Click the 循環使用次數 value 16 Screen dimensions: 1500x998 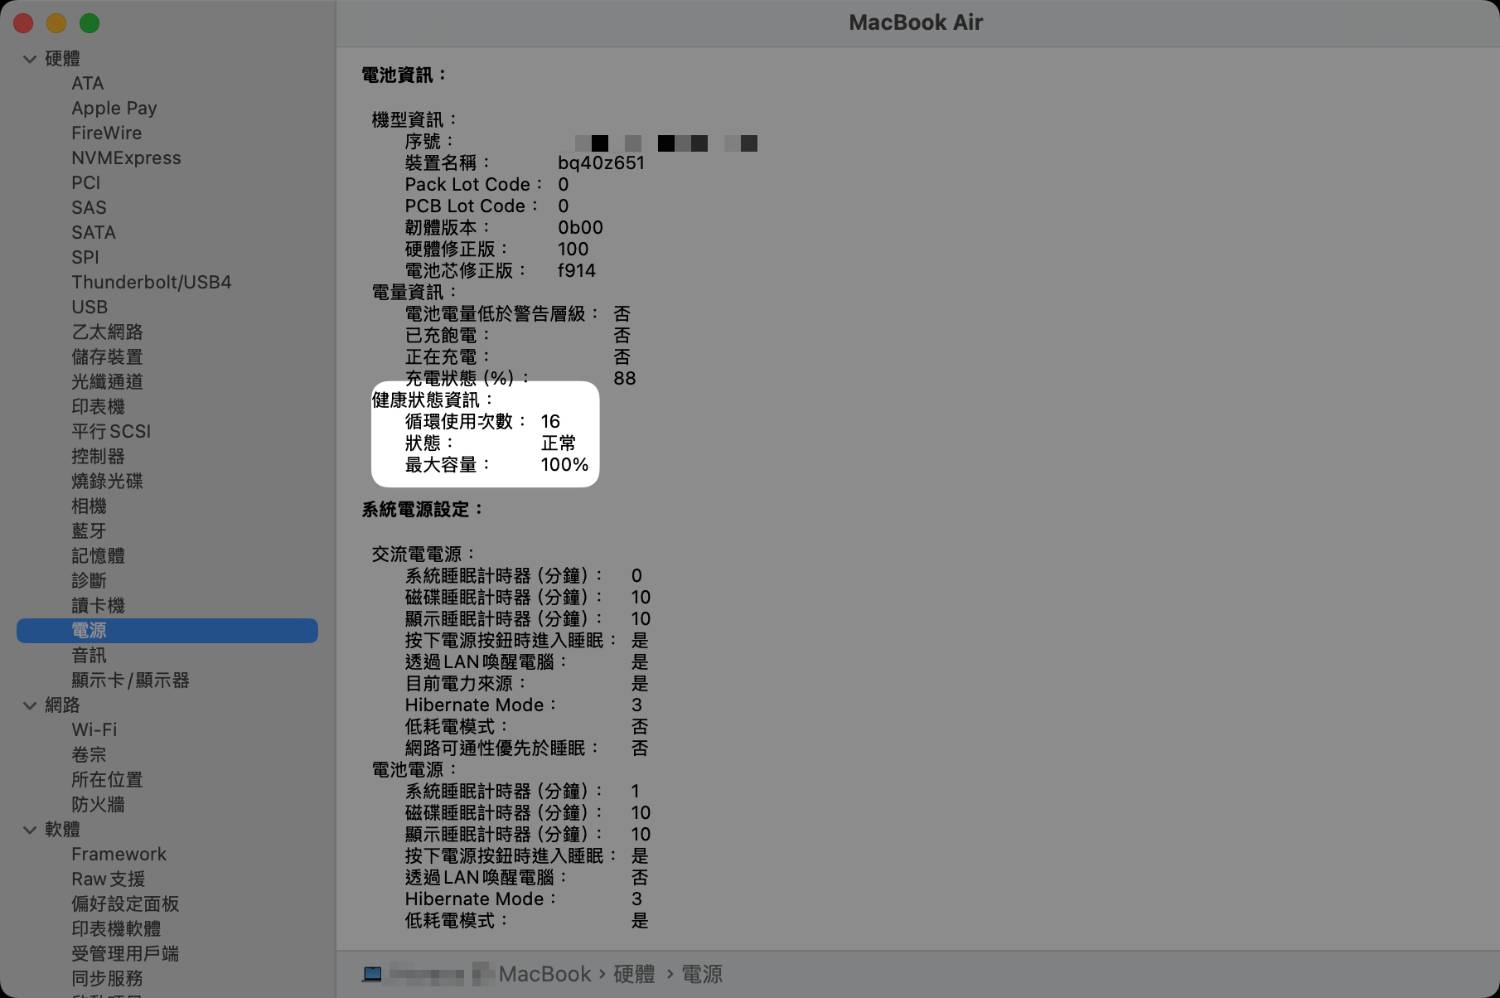coord(550,421)
